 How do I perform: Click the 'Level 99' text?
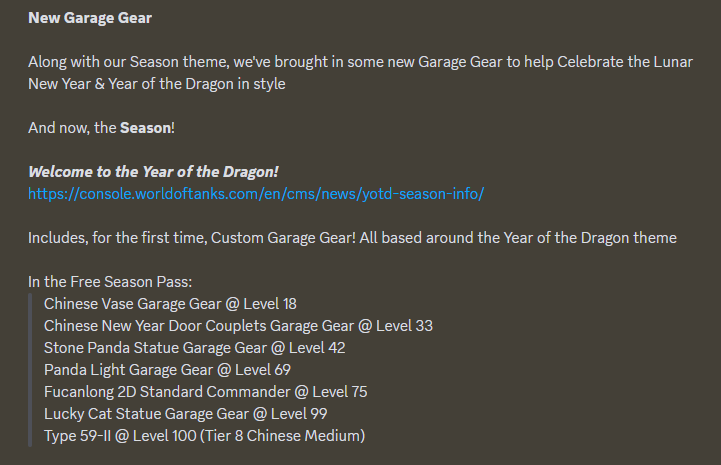[299, 414]
